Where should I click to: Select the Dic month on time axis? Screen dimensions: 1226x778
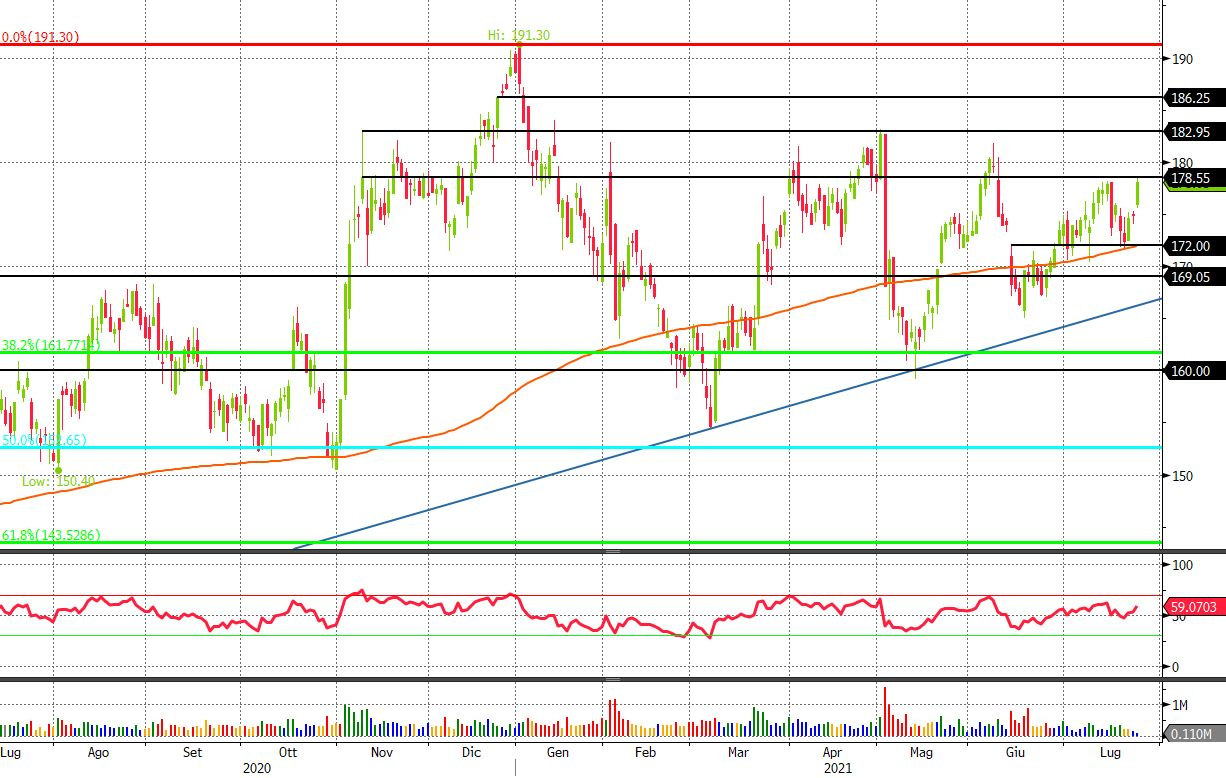[x=472, y=752]
